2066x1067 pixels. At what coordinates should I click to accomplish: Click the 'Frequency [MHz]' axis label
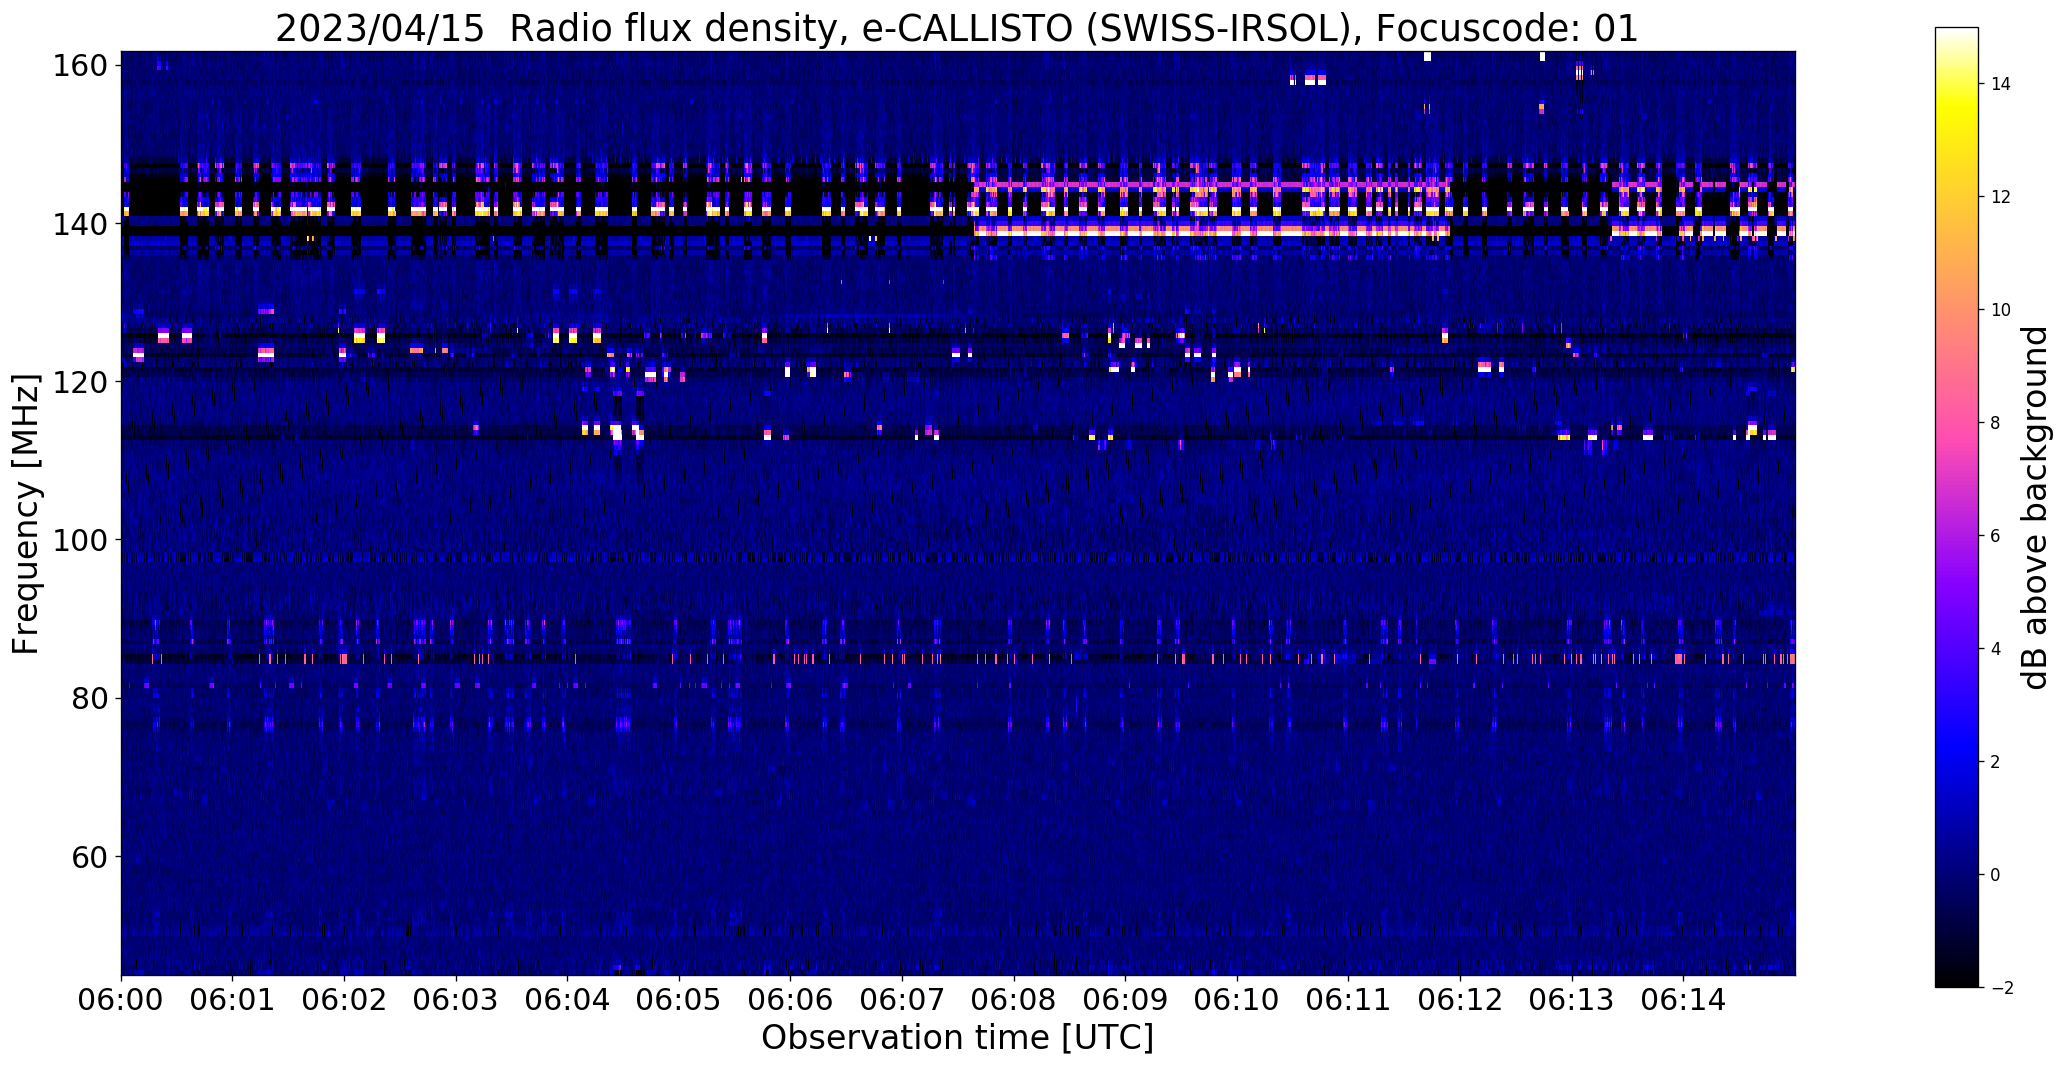click(x=26, y=514)
